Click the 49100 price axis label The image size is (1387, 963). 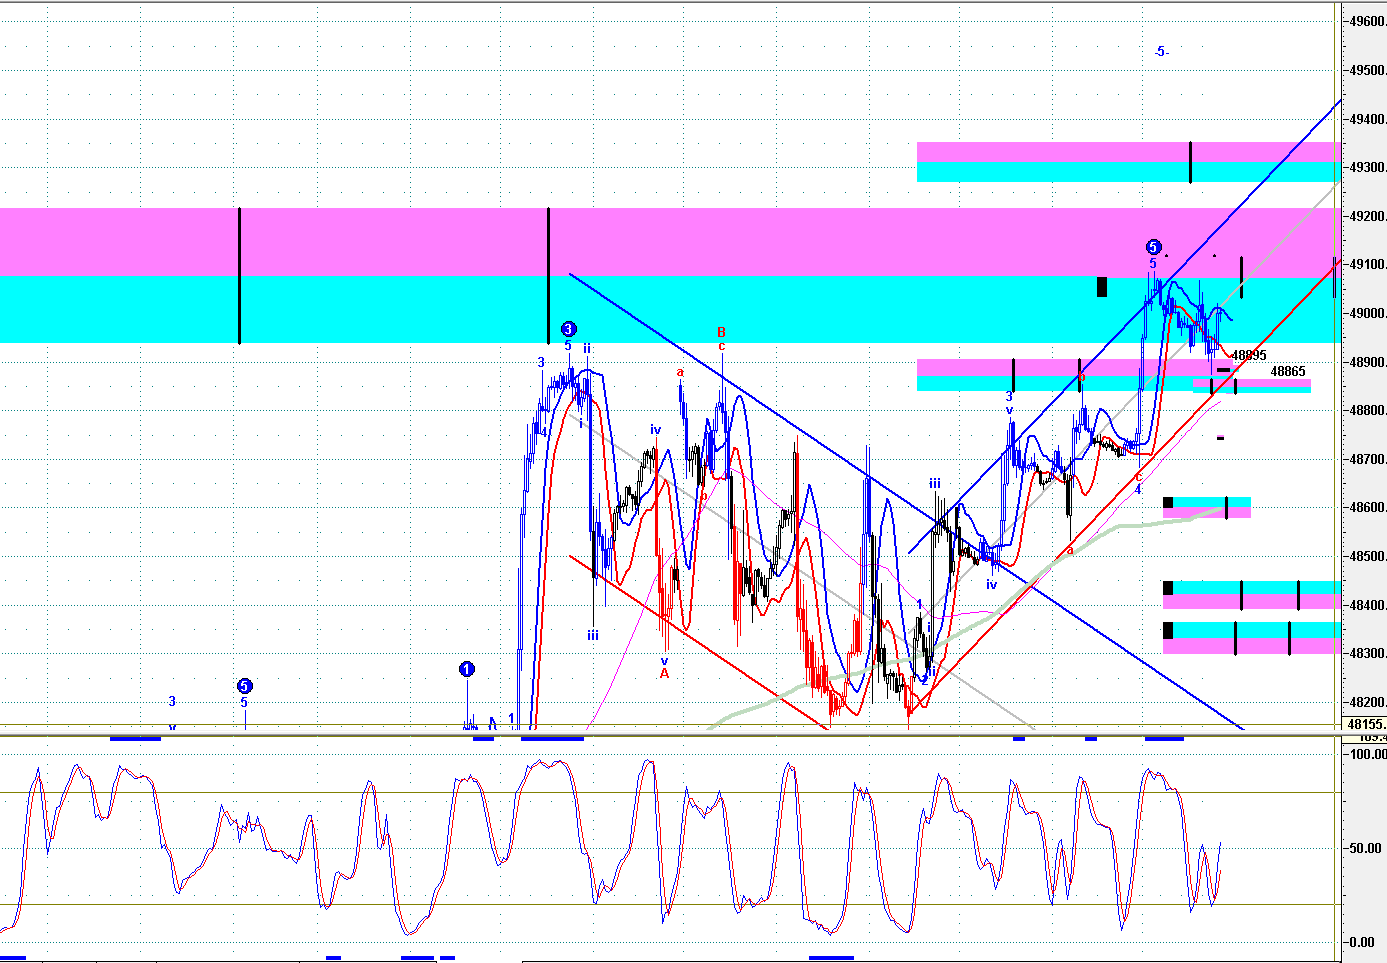click(1367, 266)
